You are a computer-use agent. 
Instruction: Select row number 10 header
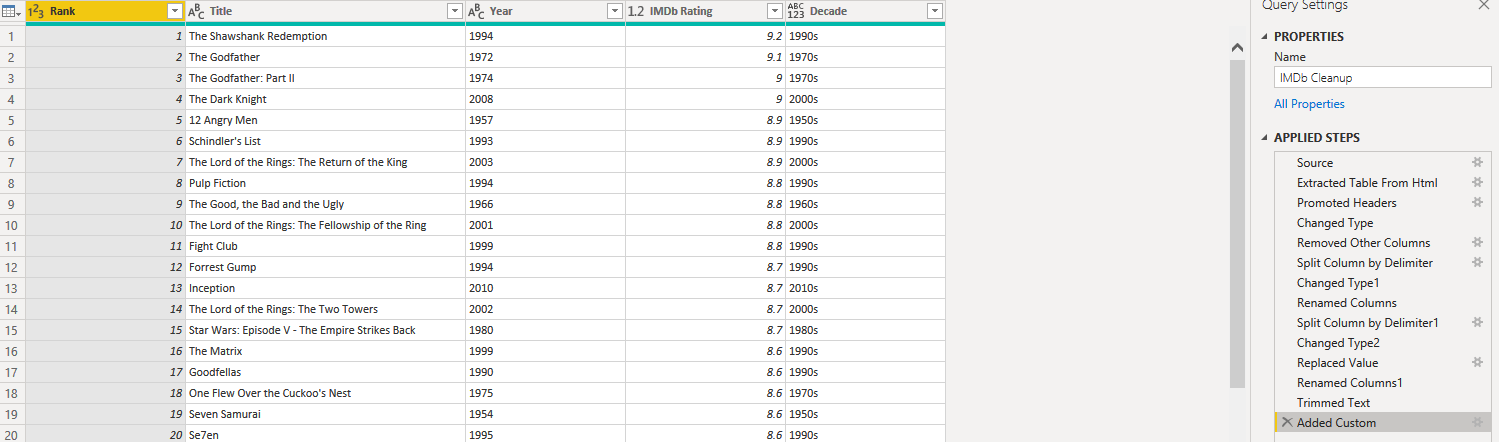point(12,225)
